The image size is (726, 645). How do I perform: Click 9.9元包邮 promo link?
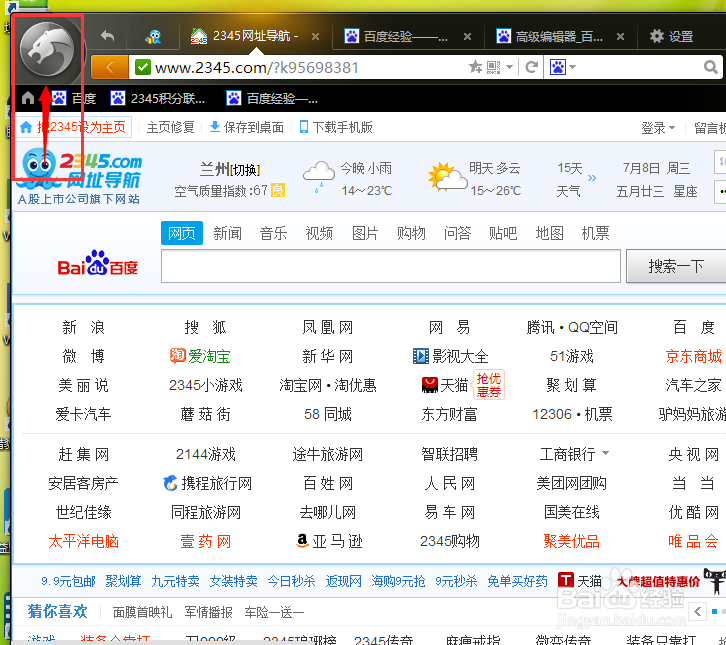68,581
